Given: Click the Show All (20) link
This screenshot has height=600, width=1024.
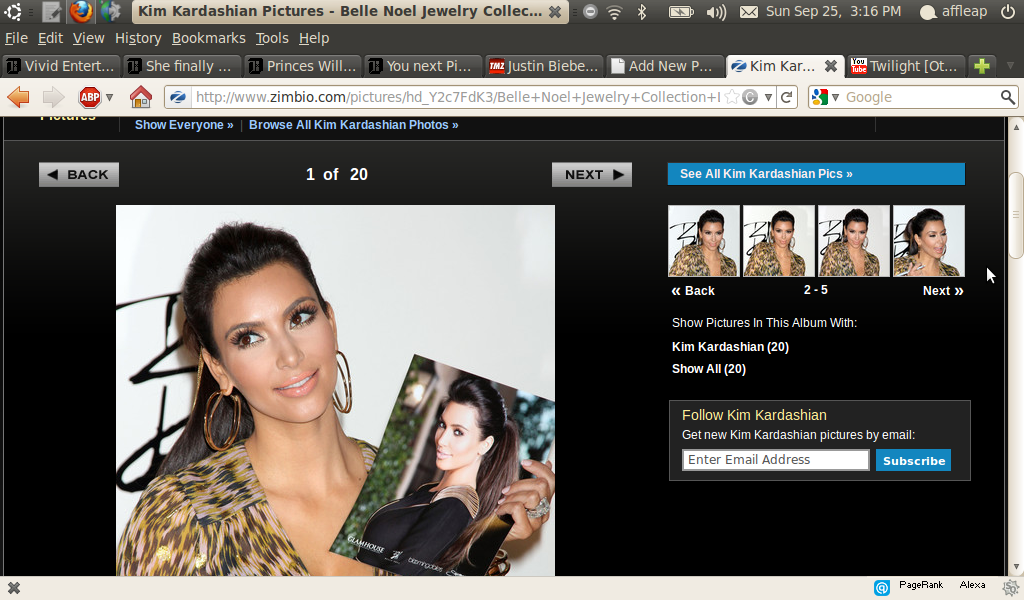Looking at the screenshot, I should pyautogui.click(x=709, y=369).
